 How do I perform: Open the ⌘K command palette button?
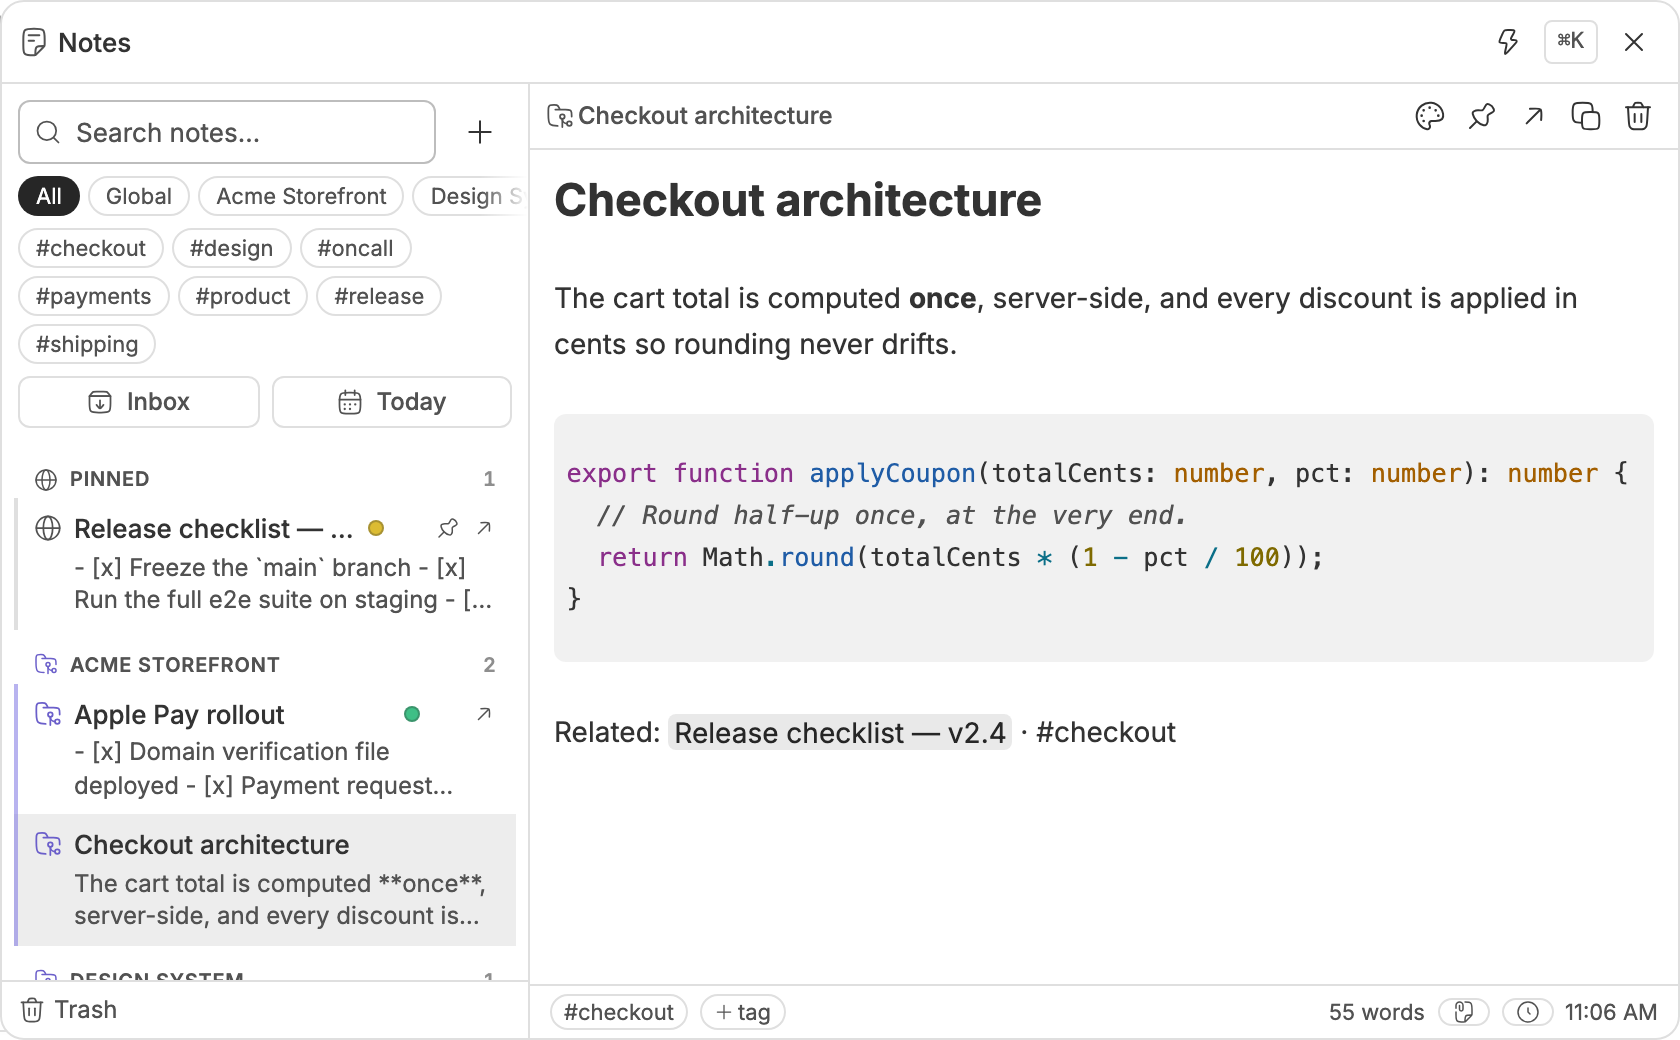[1570, 42]
